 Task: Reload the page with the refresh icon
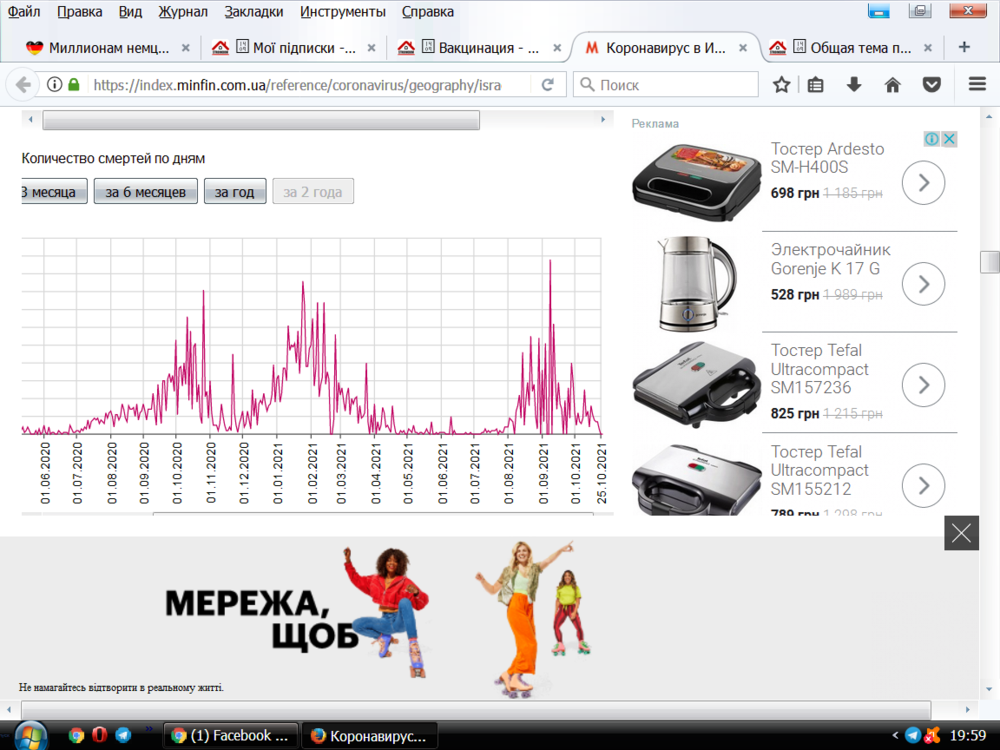pos(547,85)
